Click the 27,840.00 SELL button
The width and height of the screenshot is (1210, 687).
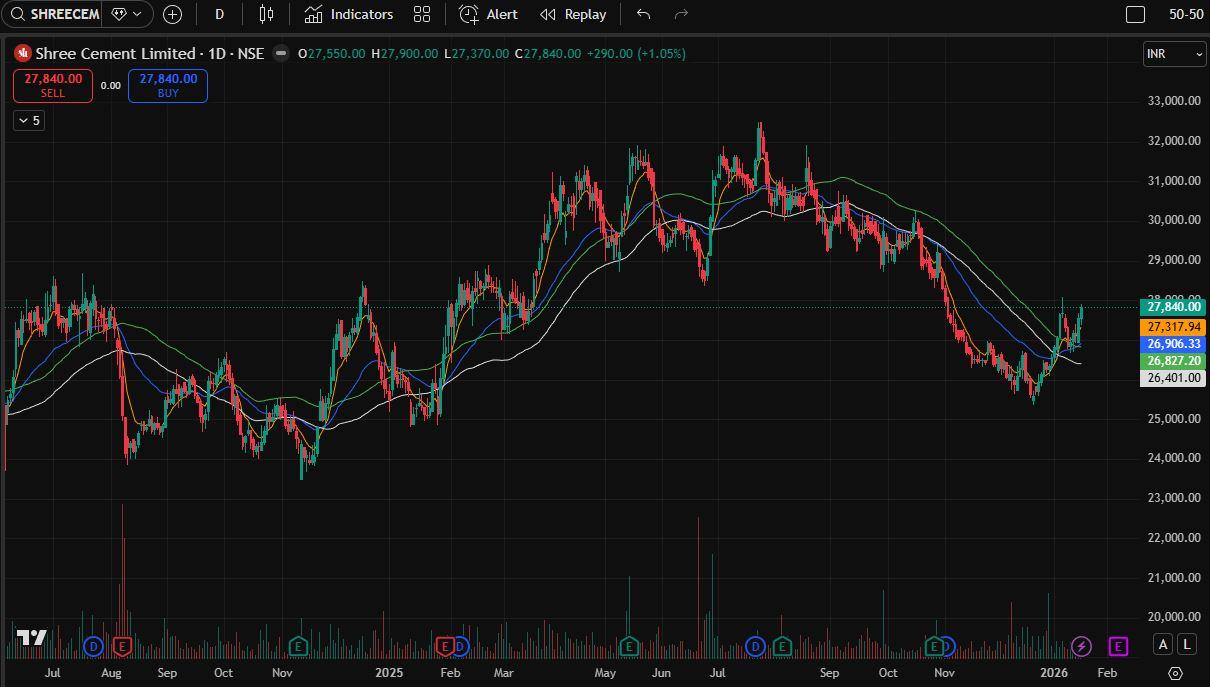53,85
